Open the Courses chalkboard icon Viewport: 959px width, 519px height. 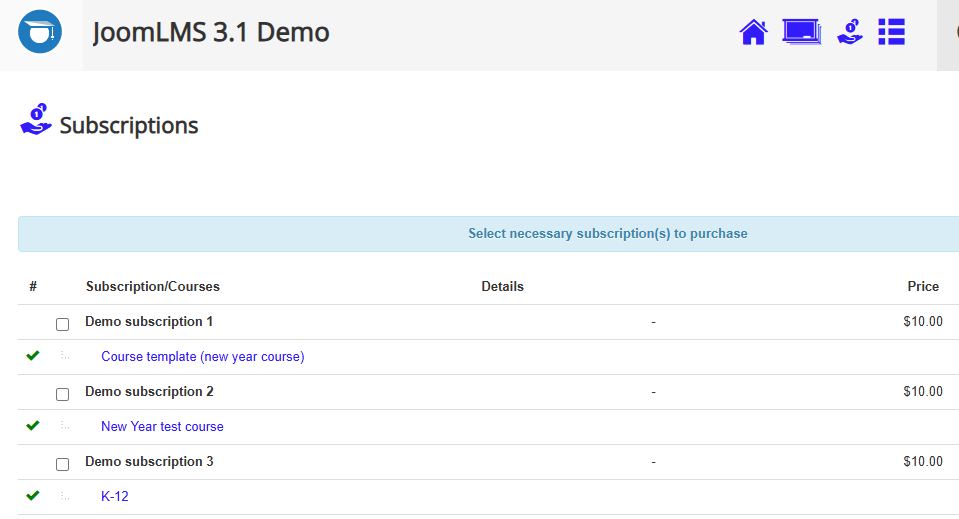(801, 32)
